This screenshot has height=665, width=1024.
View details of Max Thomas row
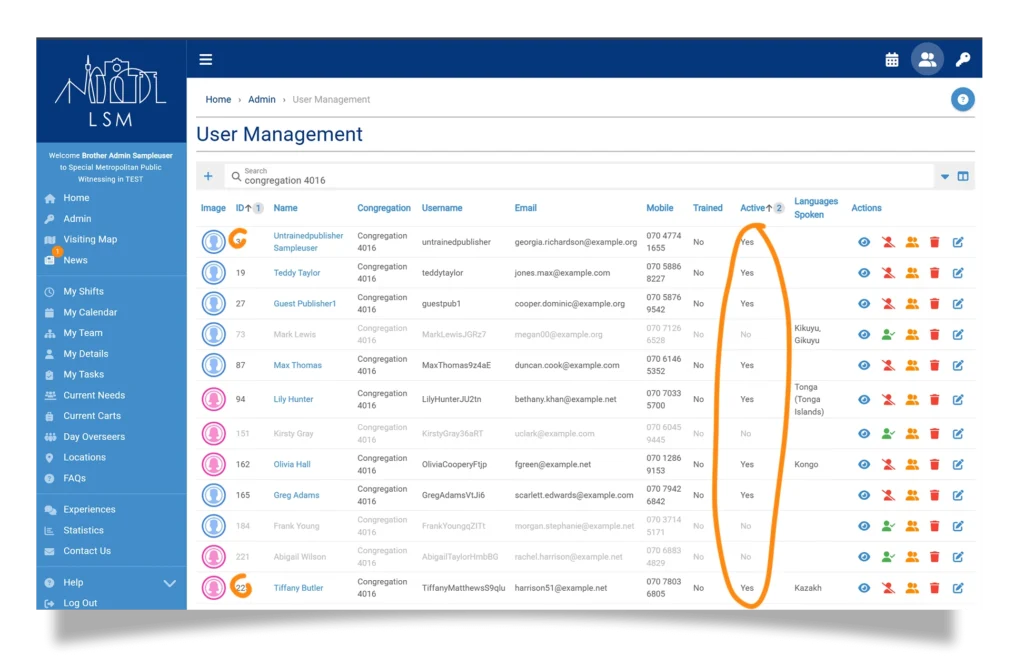(x=863, y=365)
